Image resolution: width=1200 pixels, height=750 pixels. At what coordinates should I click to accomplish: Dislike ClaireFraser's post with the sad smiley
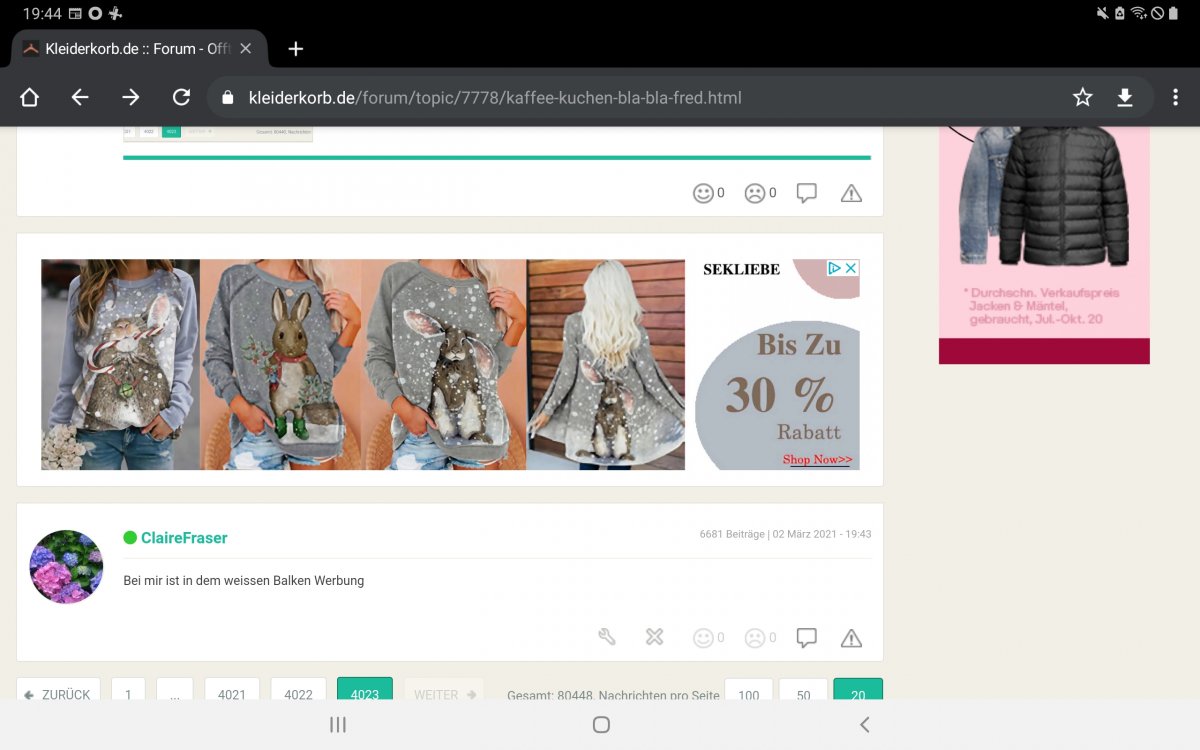755,637
